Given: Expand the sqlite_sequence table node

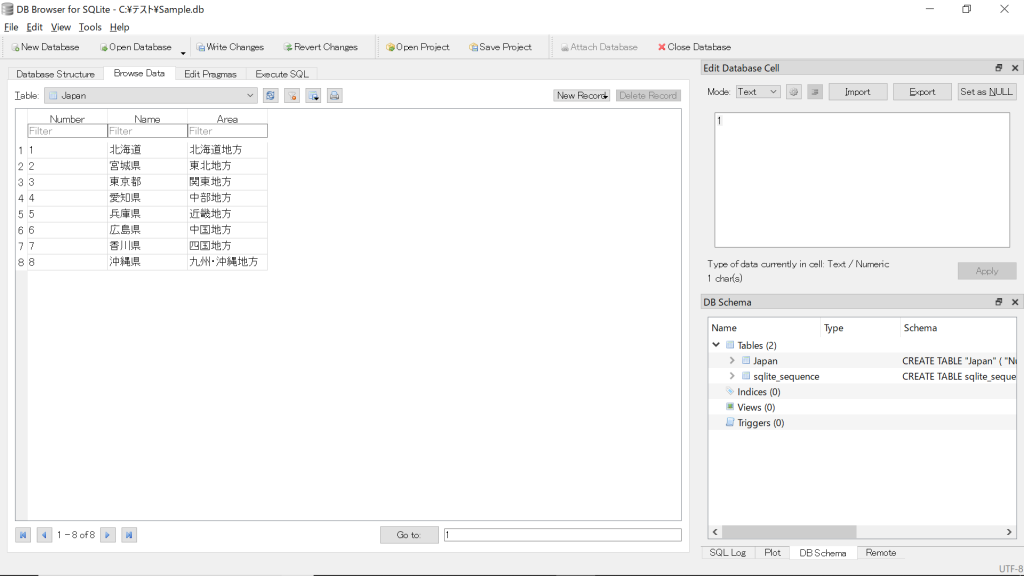Looking at the screenshot, I should 732,376.
